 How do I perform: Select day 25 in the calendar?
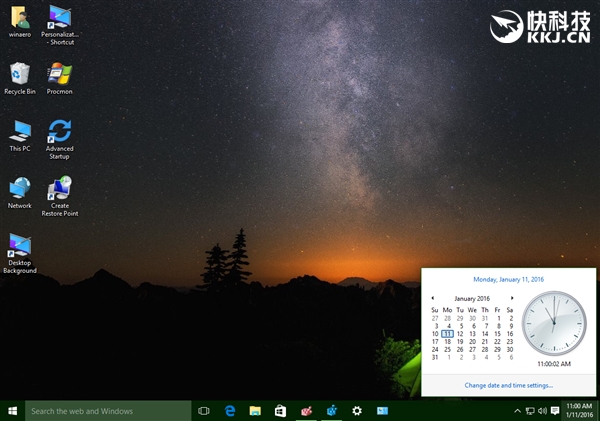pos(447,349)
